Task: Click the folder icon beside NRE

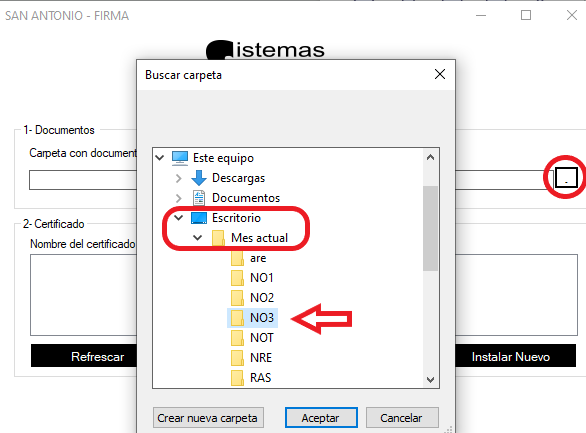Action: (x=237, y=358)
